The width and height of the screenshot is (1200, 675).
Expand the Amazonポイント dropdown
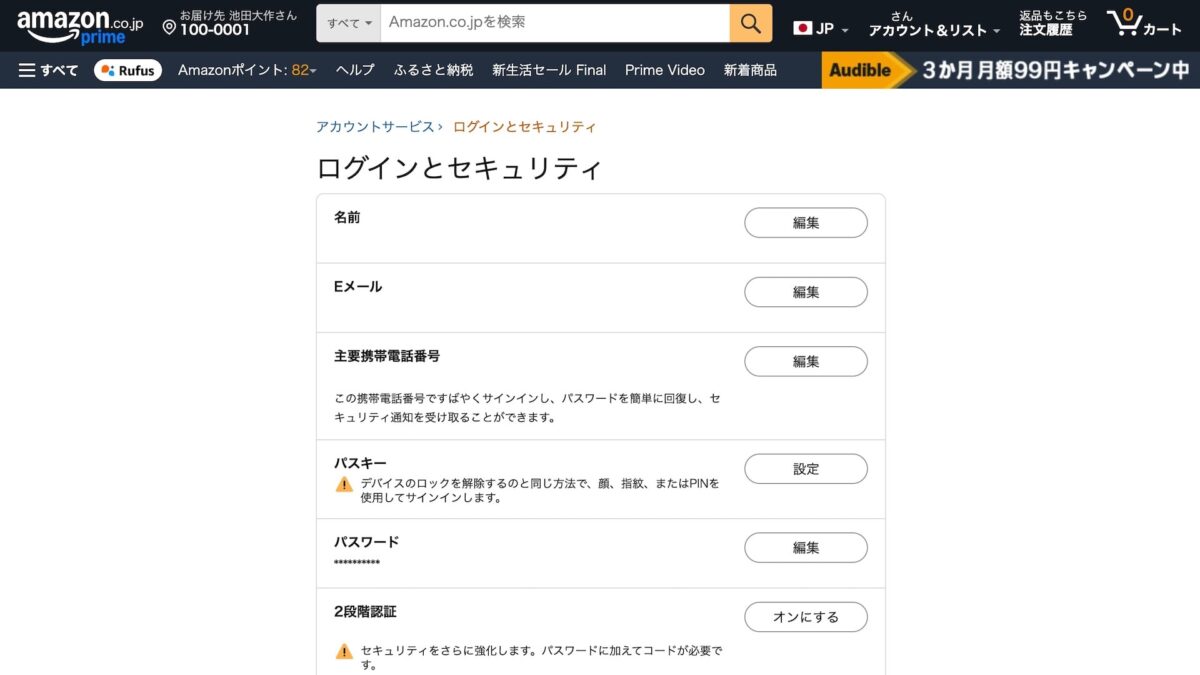point(246,70)
